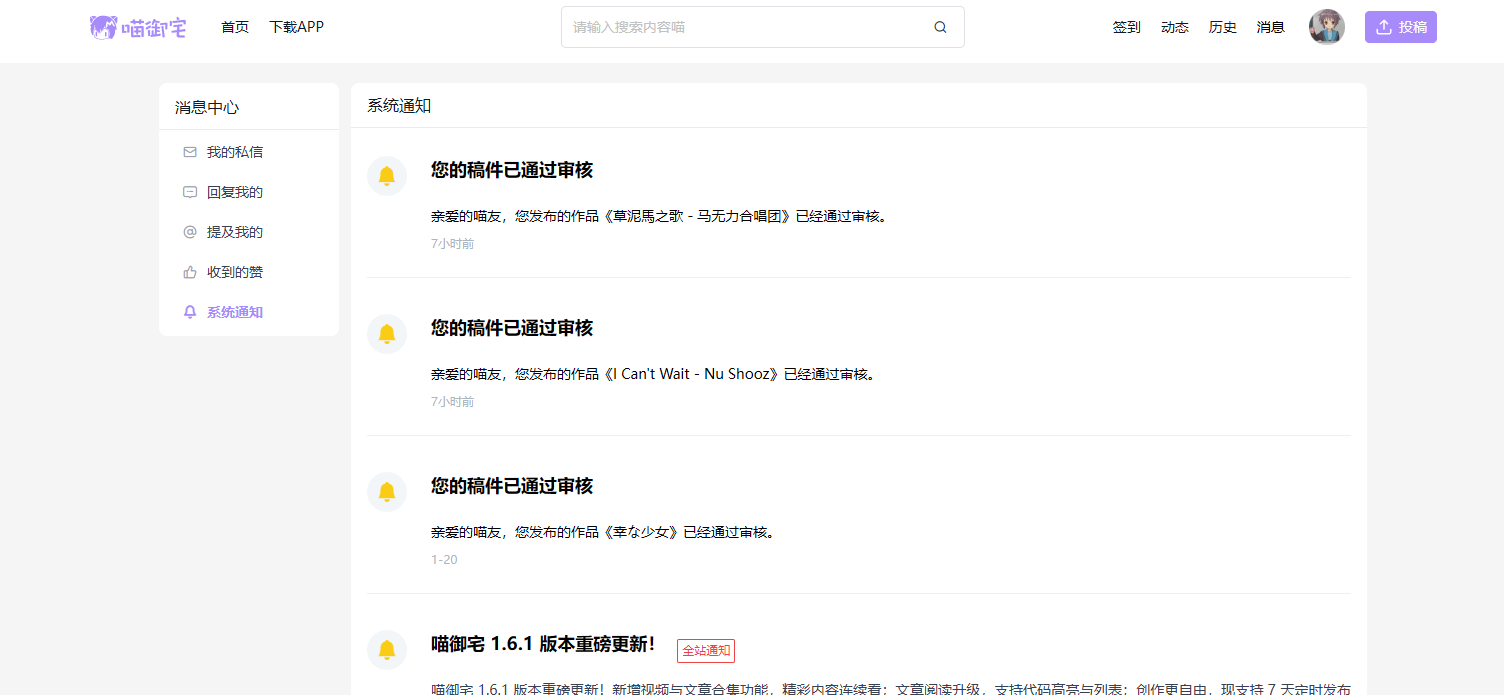
Task: Click bell icon of 草泥馬之歌 notification
Action: pos(387,176)
